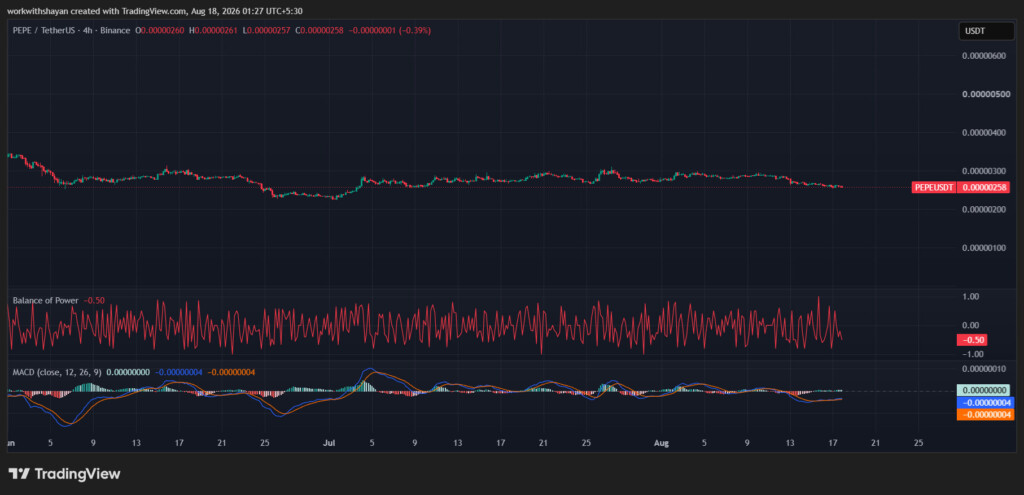
Task: Click the red −0.50 Balance of Power tag
Action: [972, 340]
